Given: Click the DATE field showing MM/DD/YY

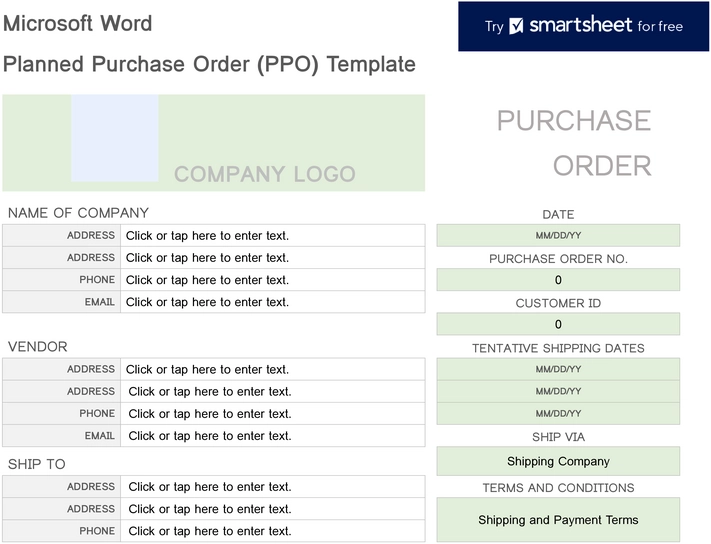Looking at the screenshot, I should click(558, 236).
